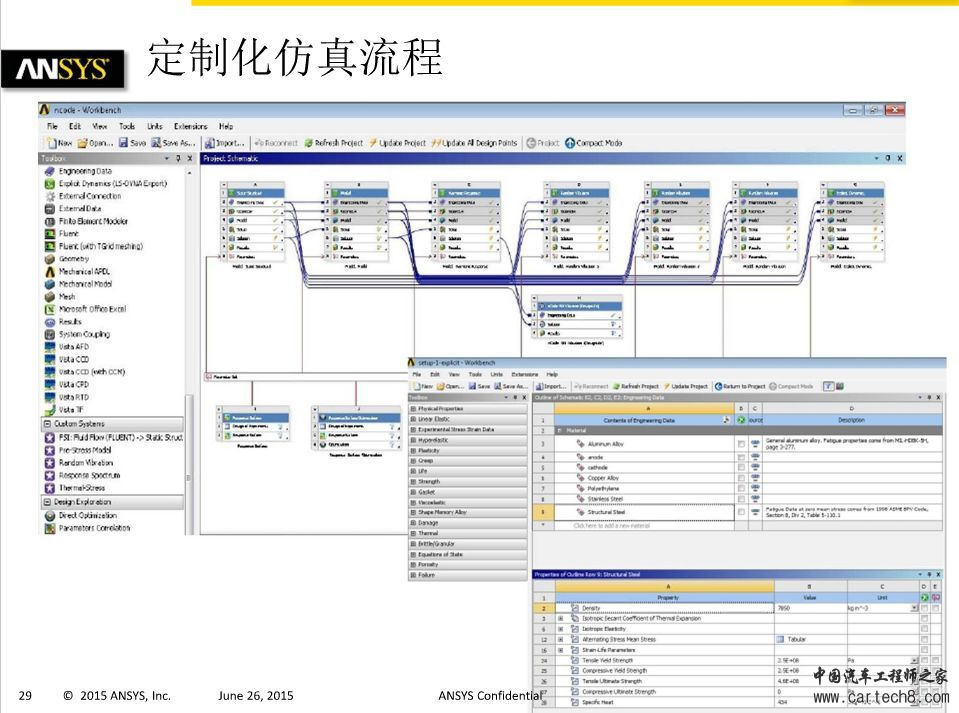
Task: Toggle Copper Alloy row checkbox
Action: [x=741, y=478]
